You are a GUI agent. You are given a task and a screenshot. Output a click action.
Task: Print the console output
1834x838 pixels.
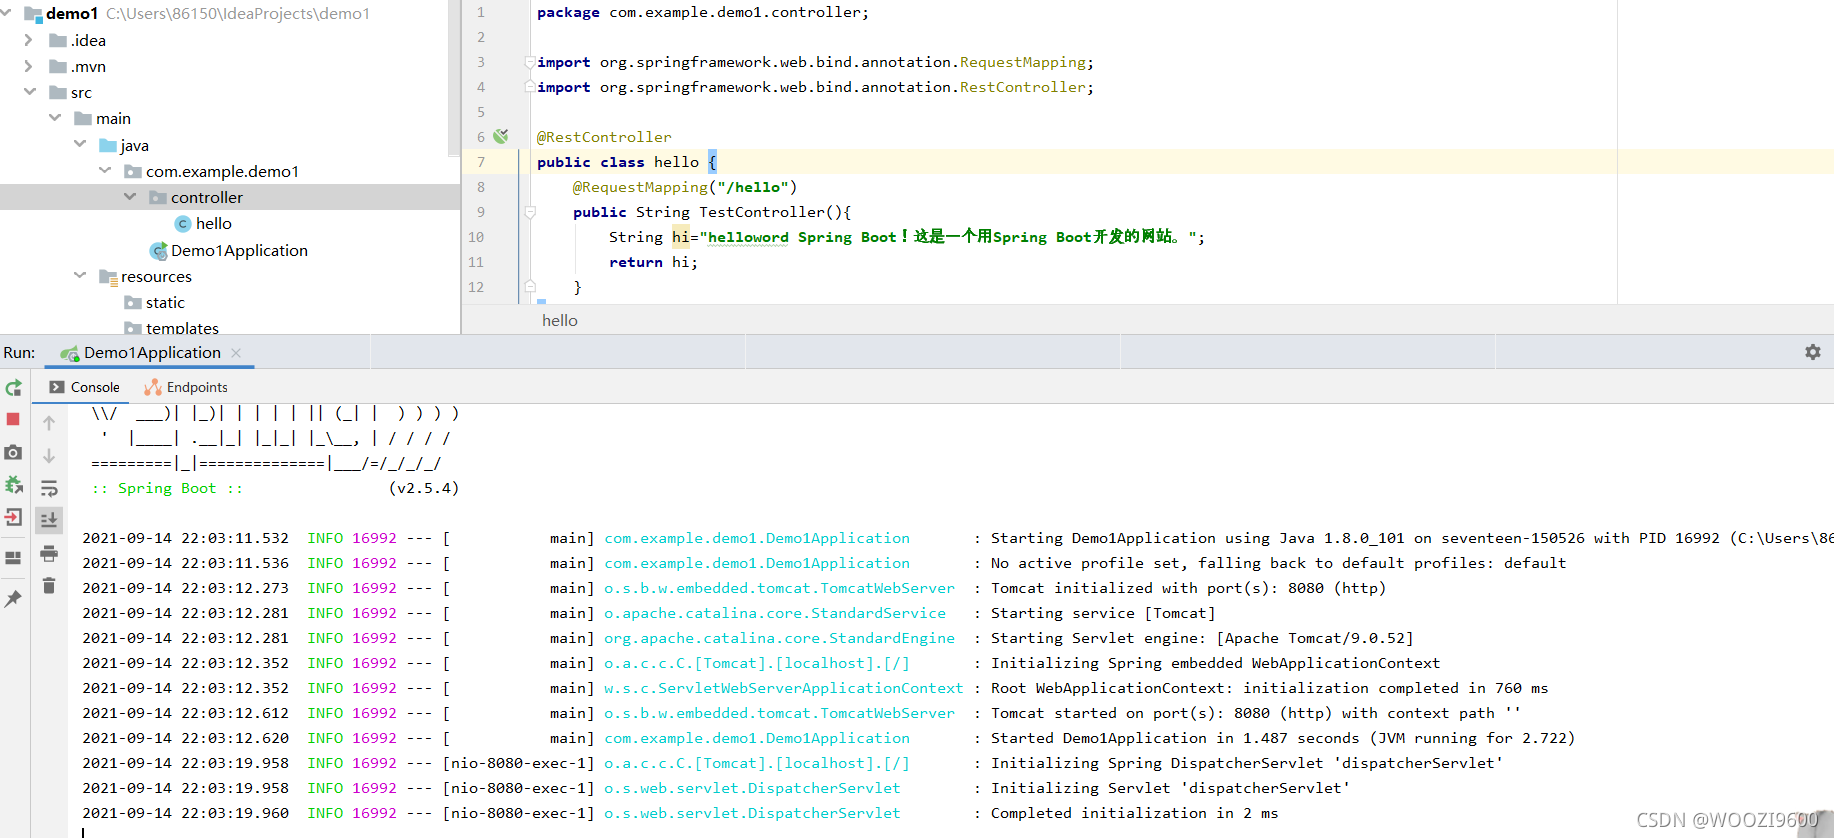click(49, 553)
